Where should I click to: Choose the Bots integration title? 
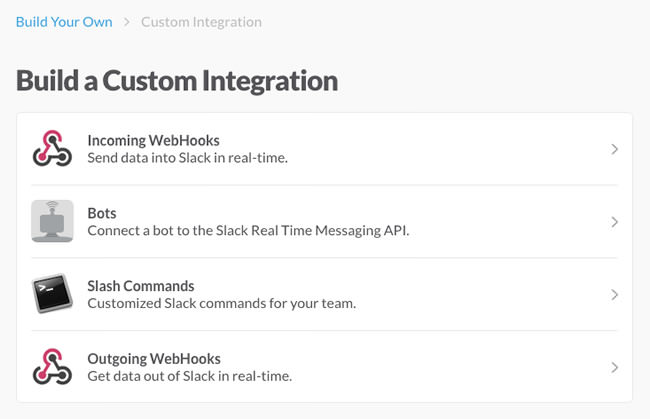pos(102,213)
